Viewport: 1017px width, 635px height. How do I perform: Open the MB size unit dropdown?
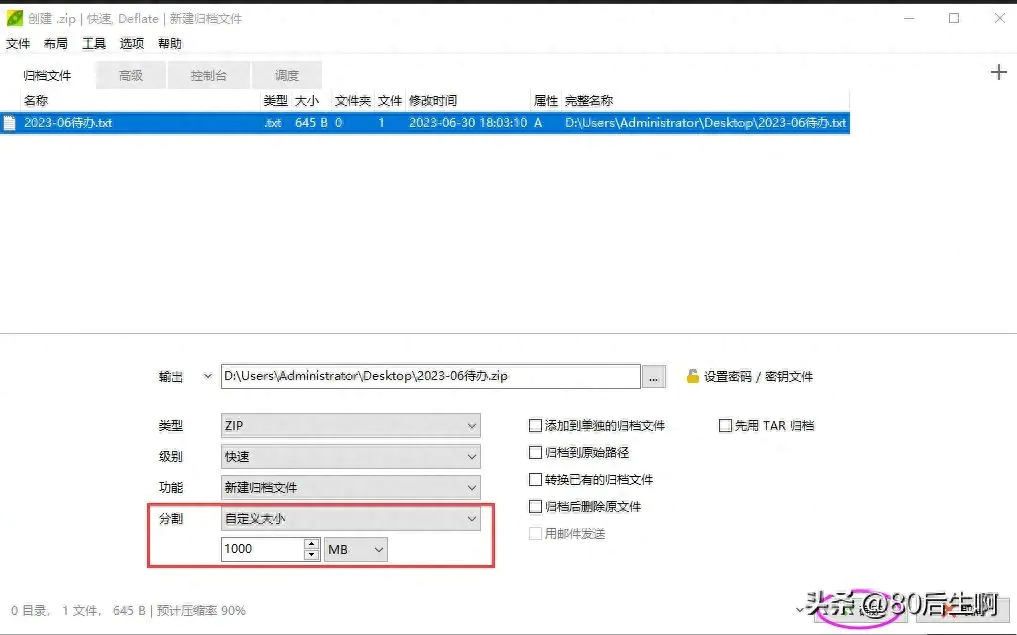coord(356,549)
